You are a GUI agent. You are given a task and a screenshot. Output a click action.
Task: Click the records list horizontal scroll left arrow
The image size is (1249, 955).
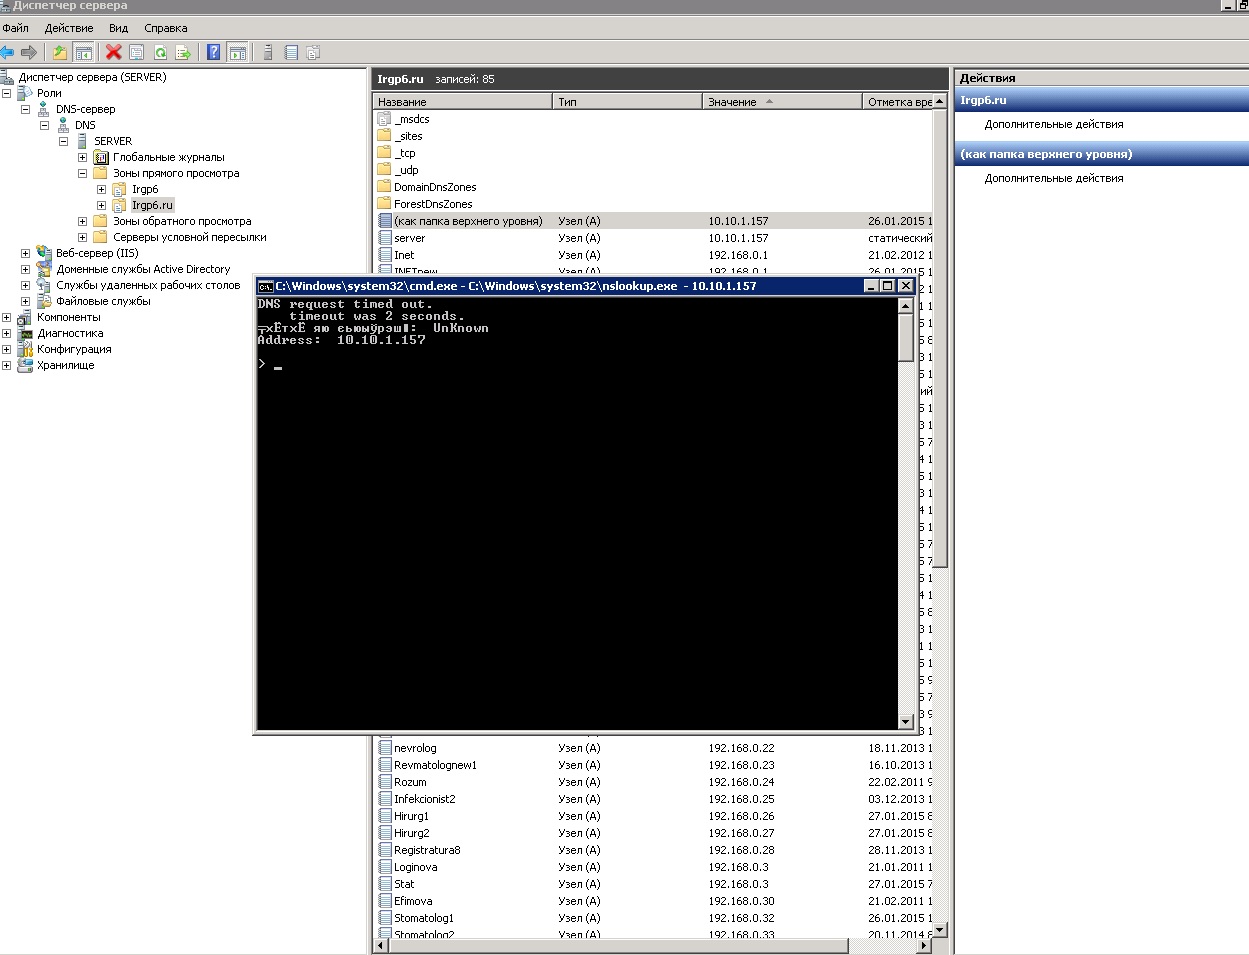(x=380, y=945)
